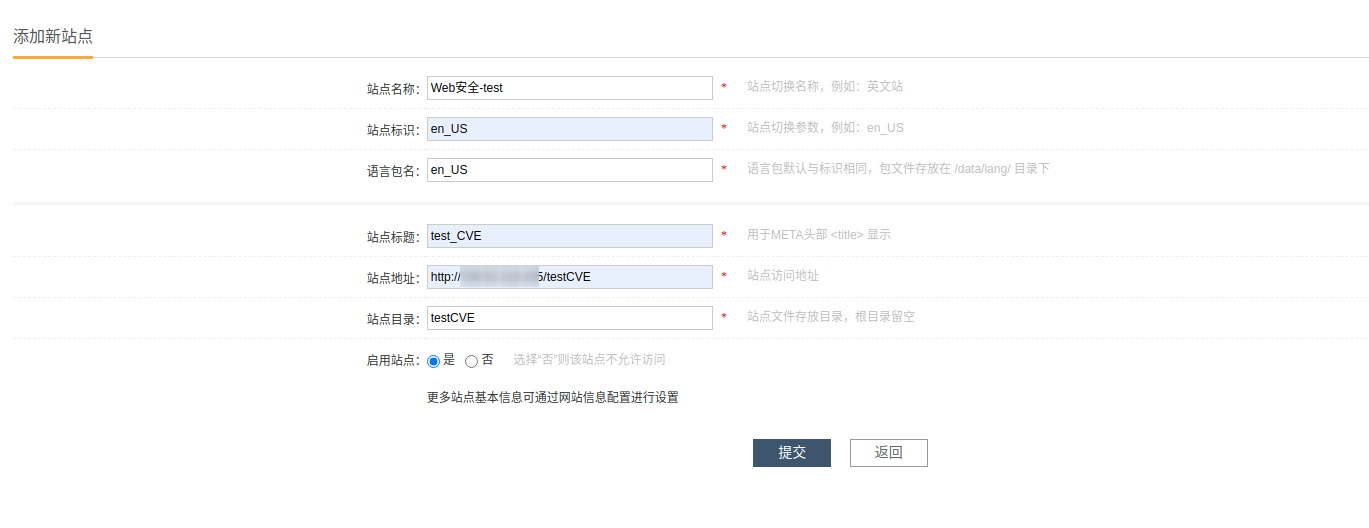Click the 站点访问地址 hint text
This screenshot has height=528, width=1369.
tap(783, 276)
